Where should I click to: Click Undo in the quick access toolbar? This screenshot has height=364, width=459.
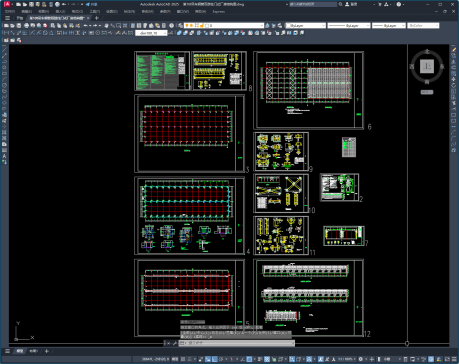point(64,4)
